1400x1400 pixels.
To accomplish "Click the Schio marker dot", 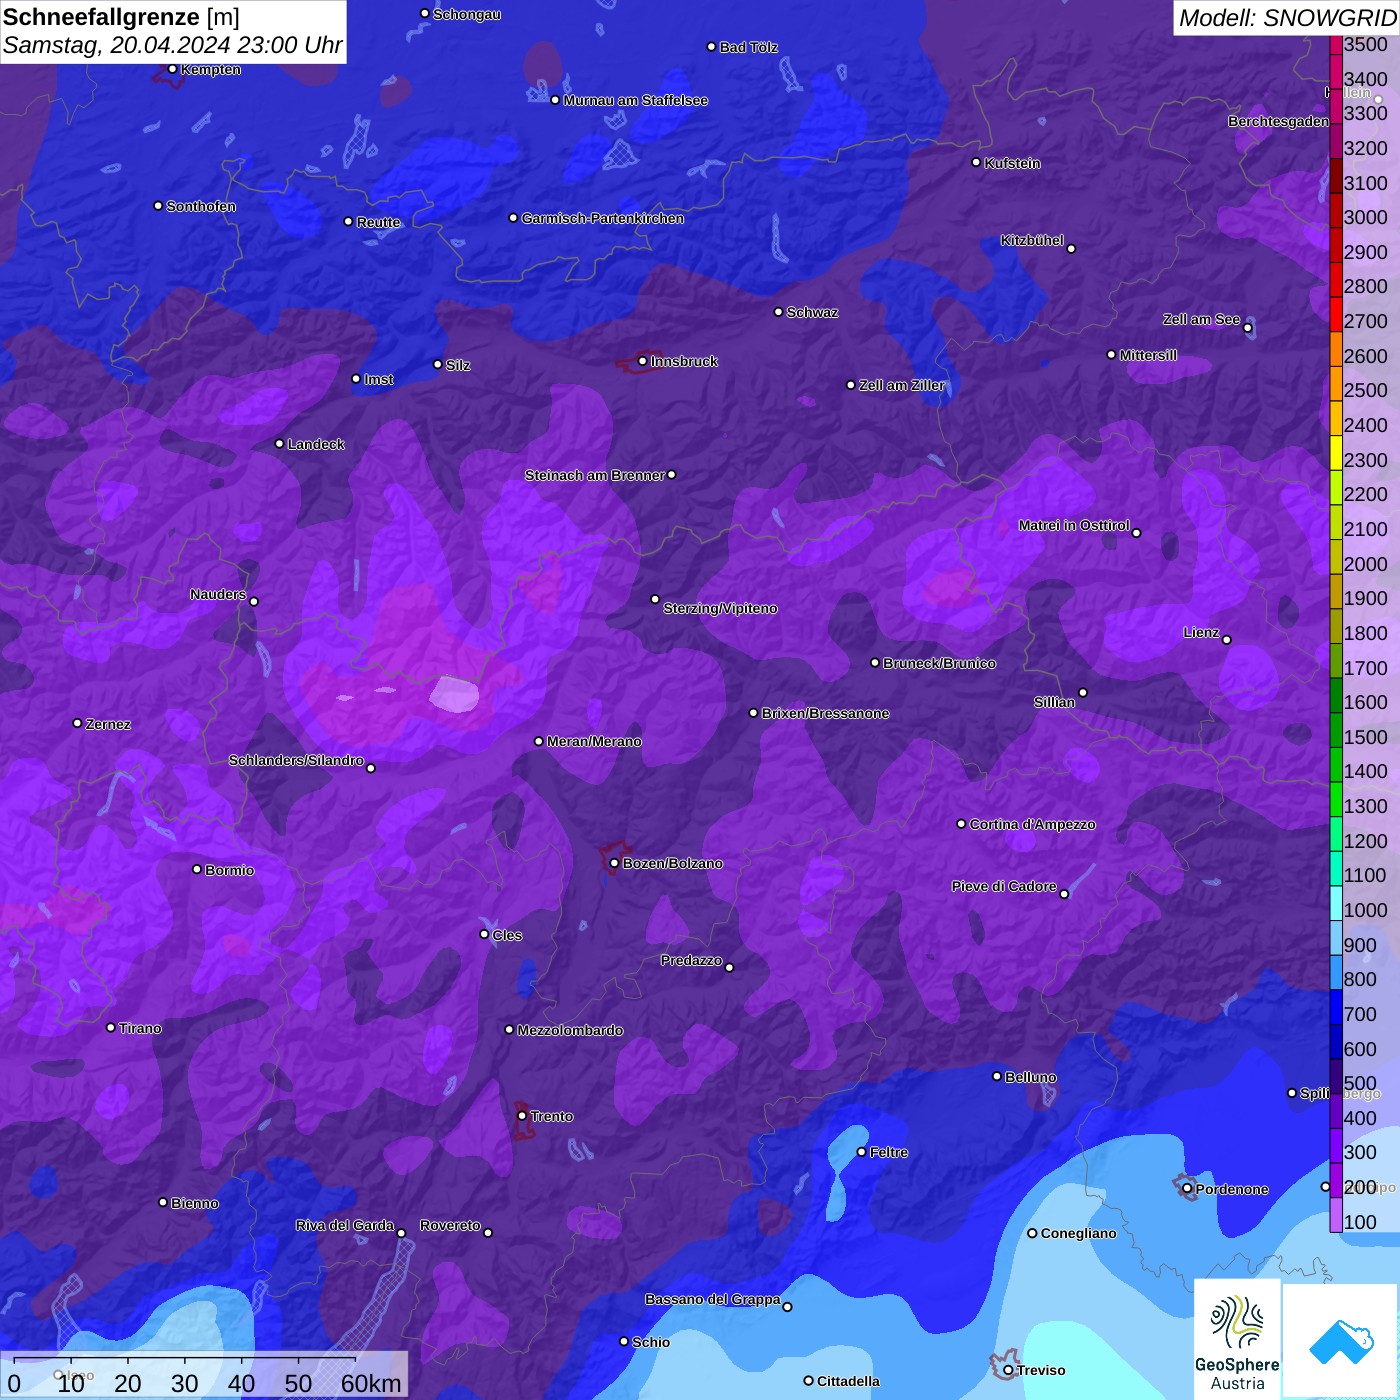I will click(x=625, y=1342).
